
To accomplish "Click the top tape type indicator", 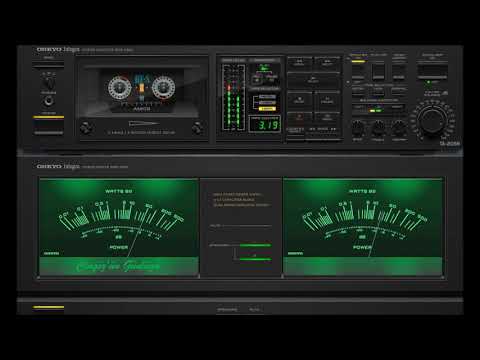I will (267, 97).
